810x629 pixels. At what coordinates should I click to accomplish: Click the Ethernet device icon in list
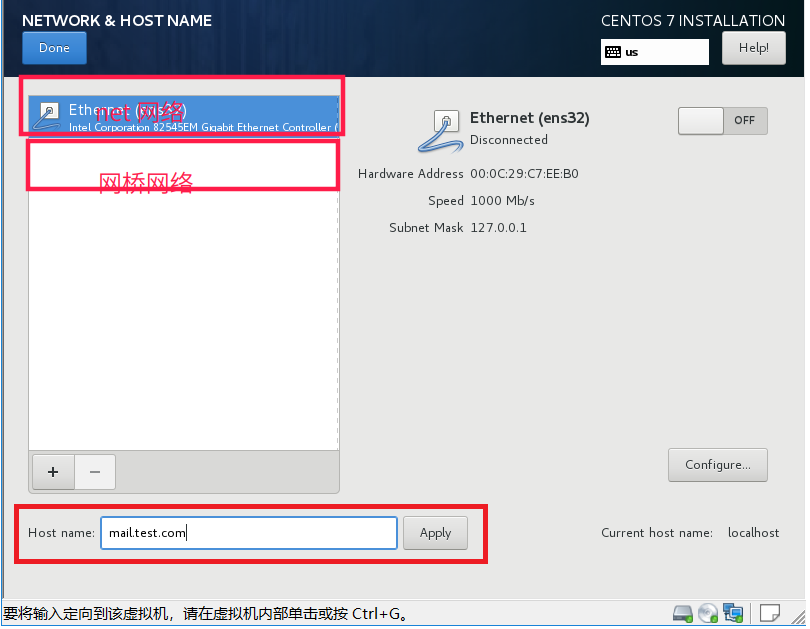coord(47,116)
